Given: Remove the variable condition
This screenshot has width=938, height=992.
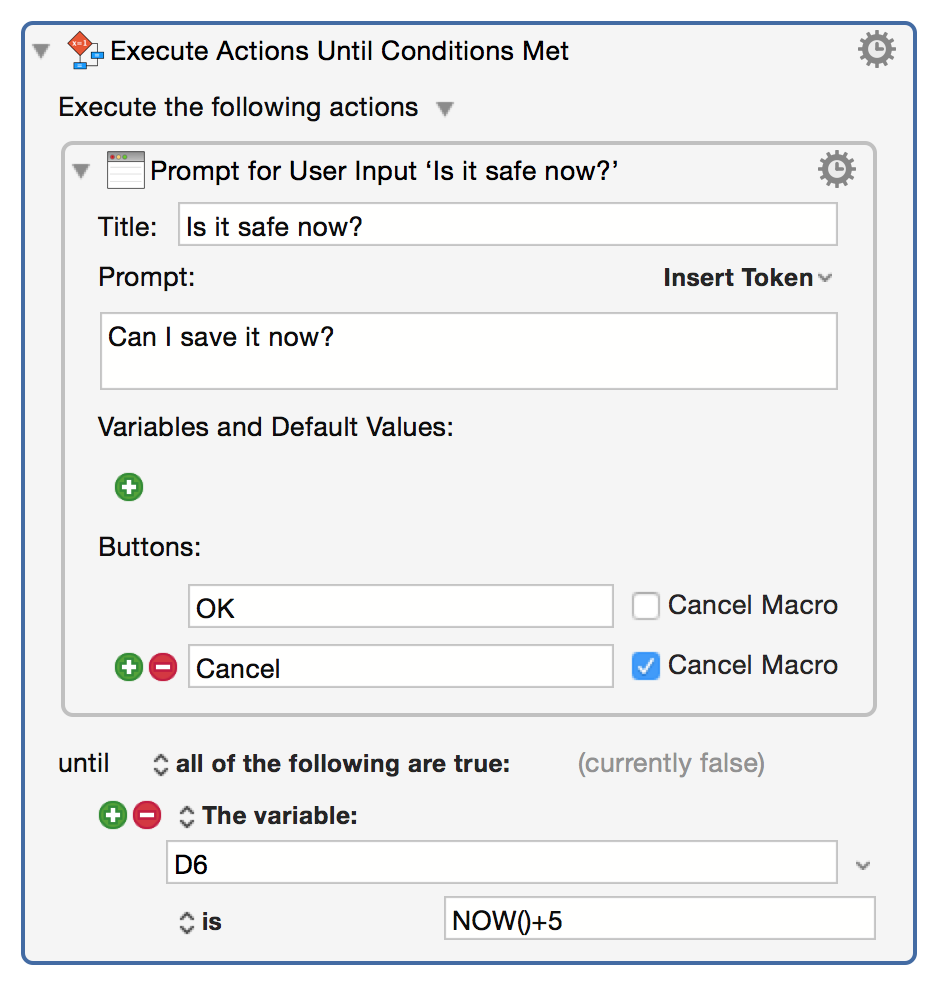Looking at the screenshot, I should pos(147,815).
